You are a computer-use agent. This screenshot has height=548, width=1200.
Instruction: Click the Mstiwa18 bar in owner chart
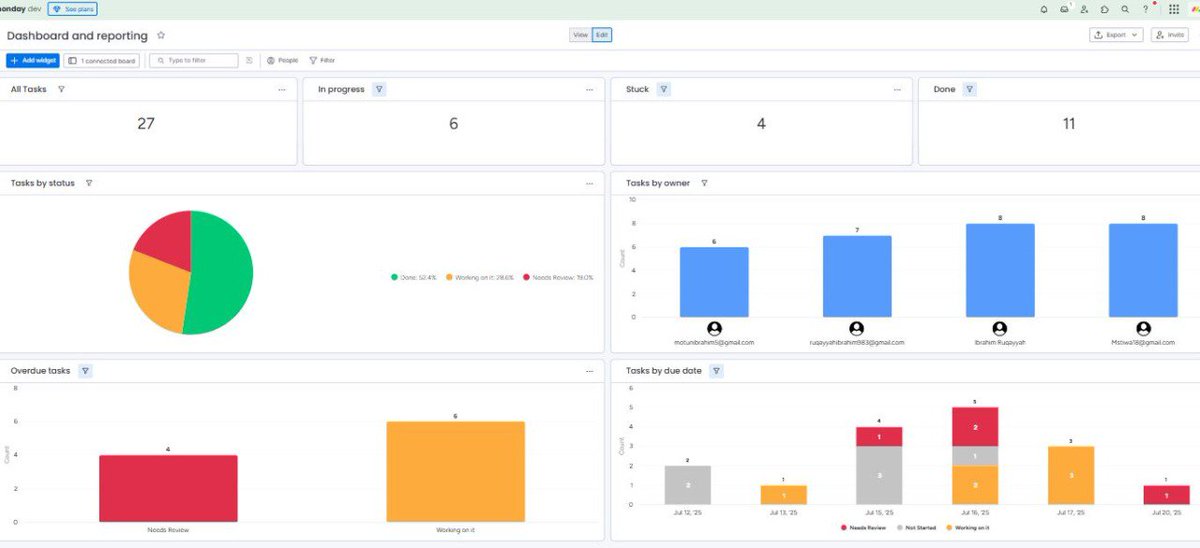pyautogui.click(x=1143, y=270)
